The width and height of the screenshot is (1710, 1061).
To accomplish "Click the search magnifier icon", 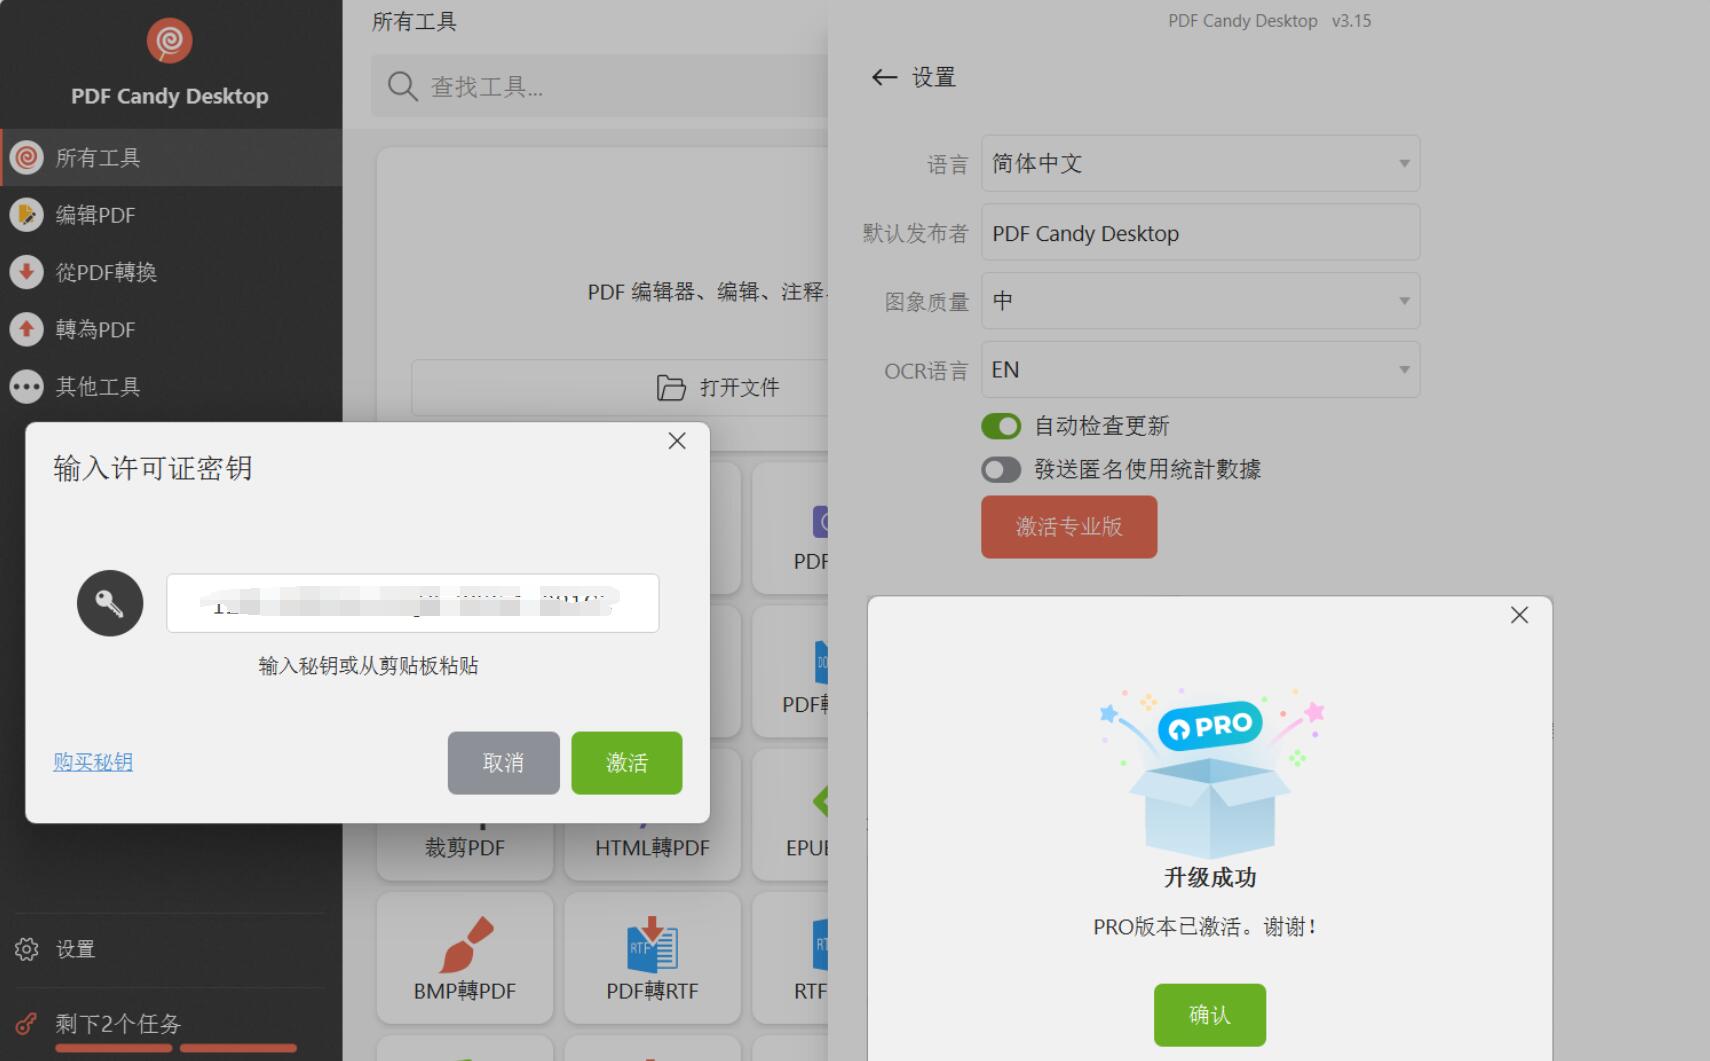I will pos(402,87).
